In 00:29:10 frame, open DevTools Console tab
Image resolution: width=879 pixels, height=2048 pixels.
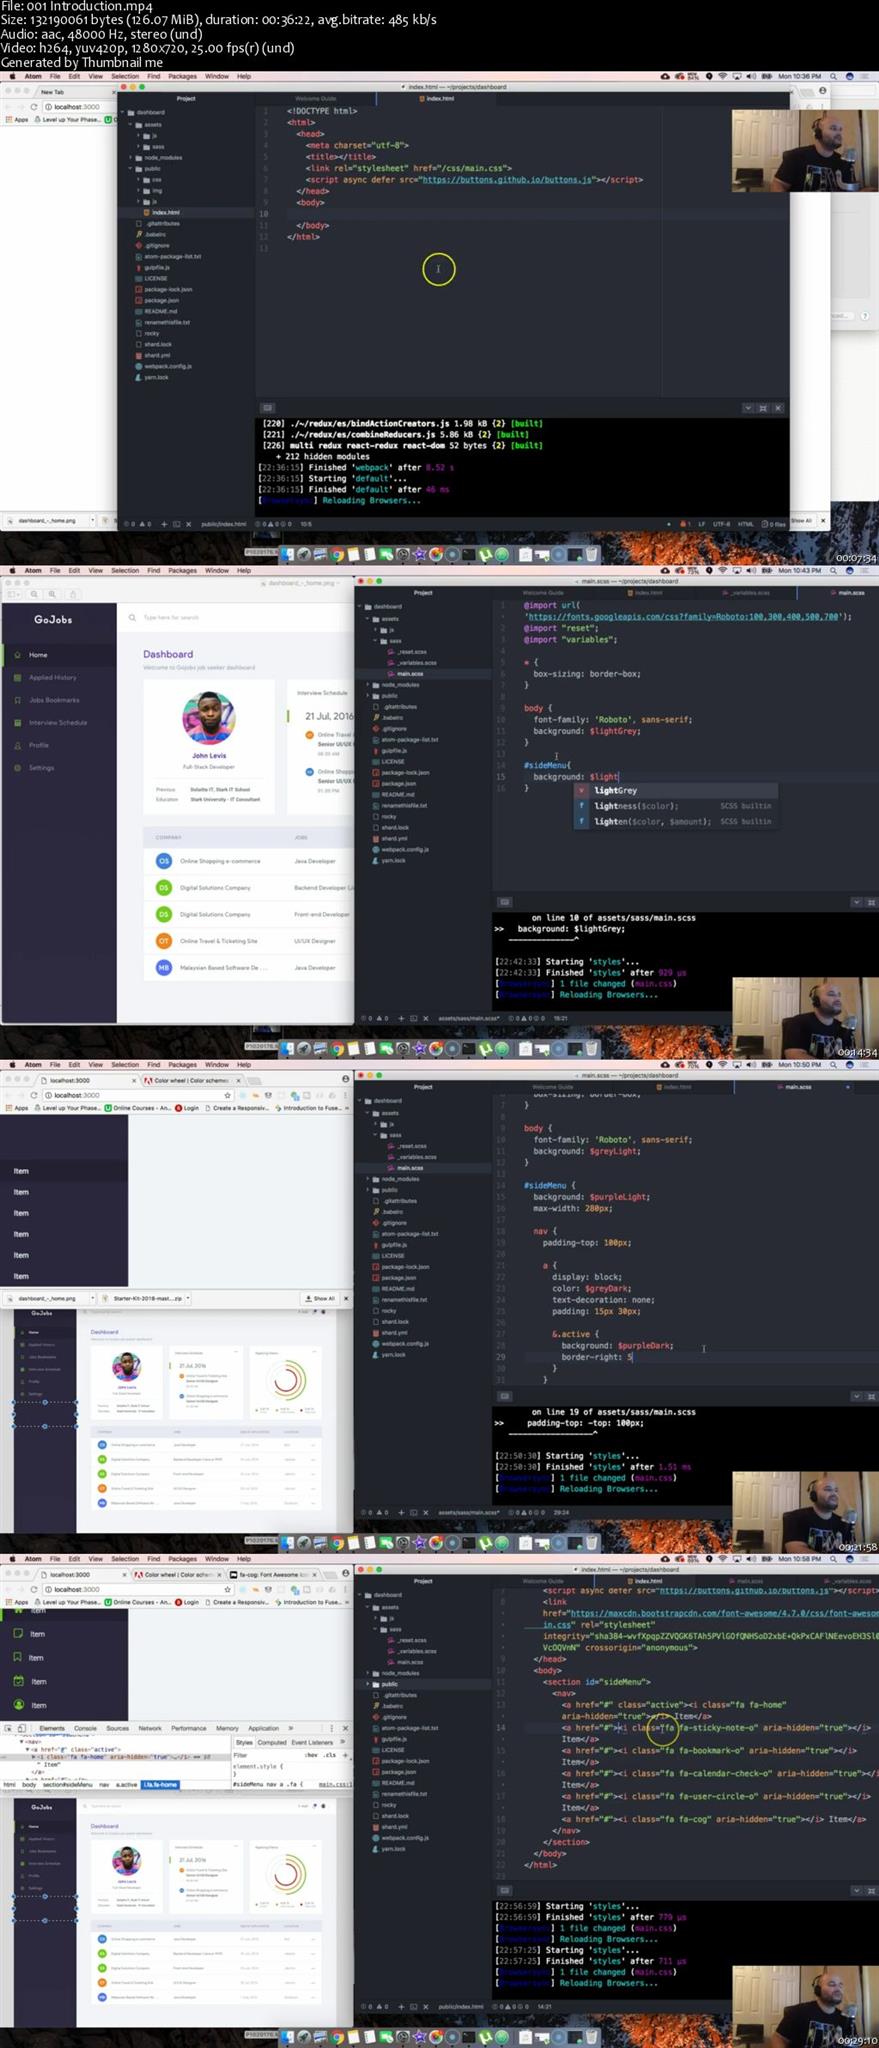coord(85,1728)
